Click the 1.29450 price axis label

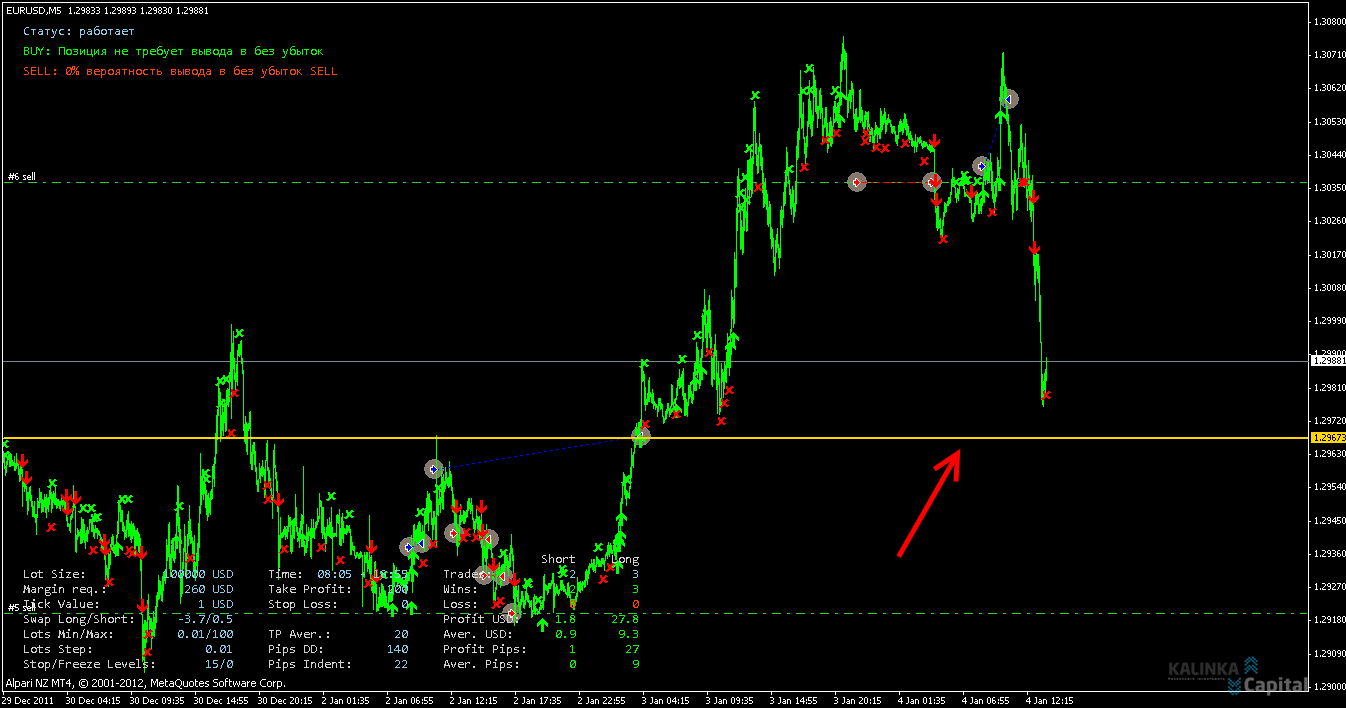coord(1327,520)
